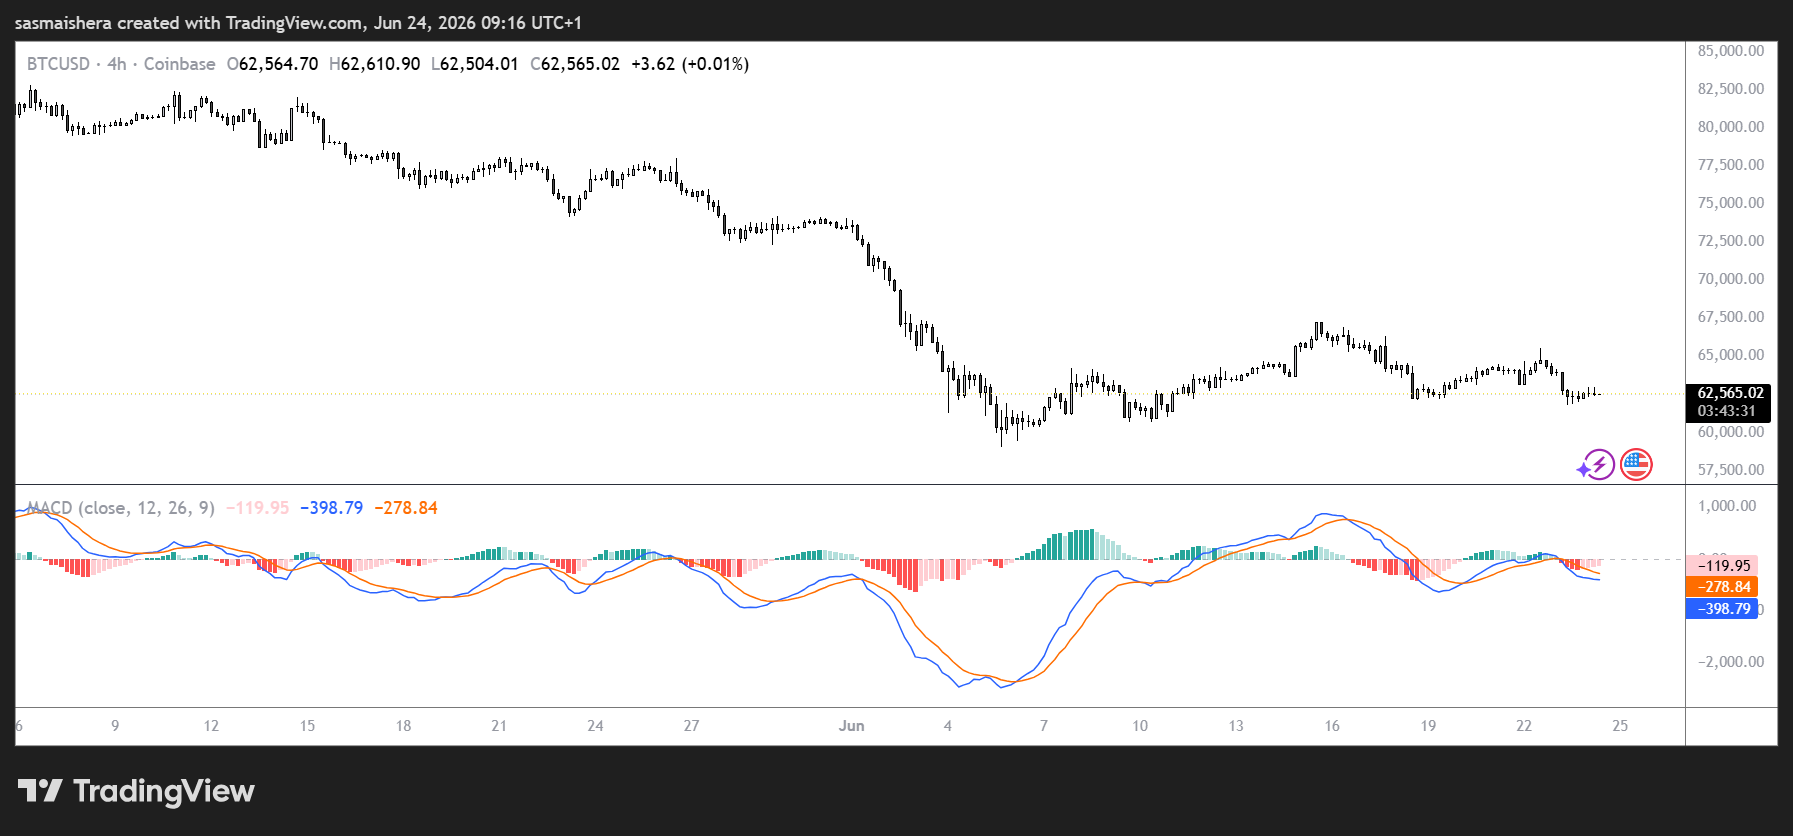Click the pink -119.95 label on the MACD scale
This screenshot has width=1793, height=836.
tap(1722, 565)
